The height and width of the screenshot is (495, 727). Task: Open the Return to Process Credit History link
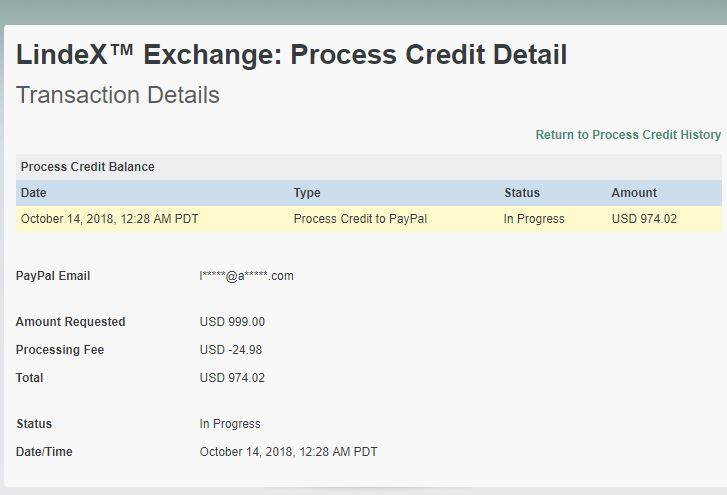[628, 135]
